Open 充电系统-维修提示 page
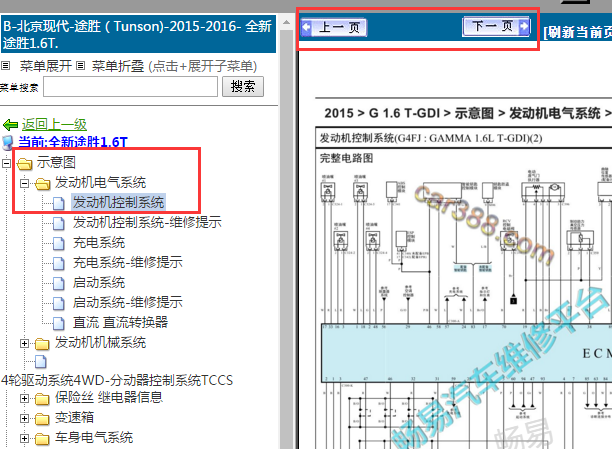The image size is (612, 449). coord(128,262)
